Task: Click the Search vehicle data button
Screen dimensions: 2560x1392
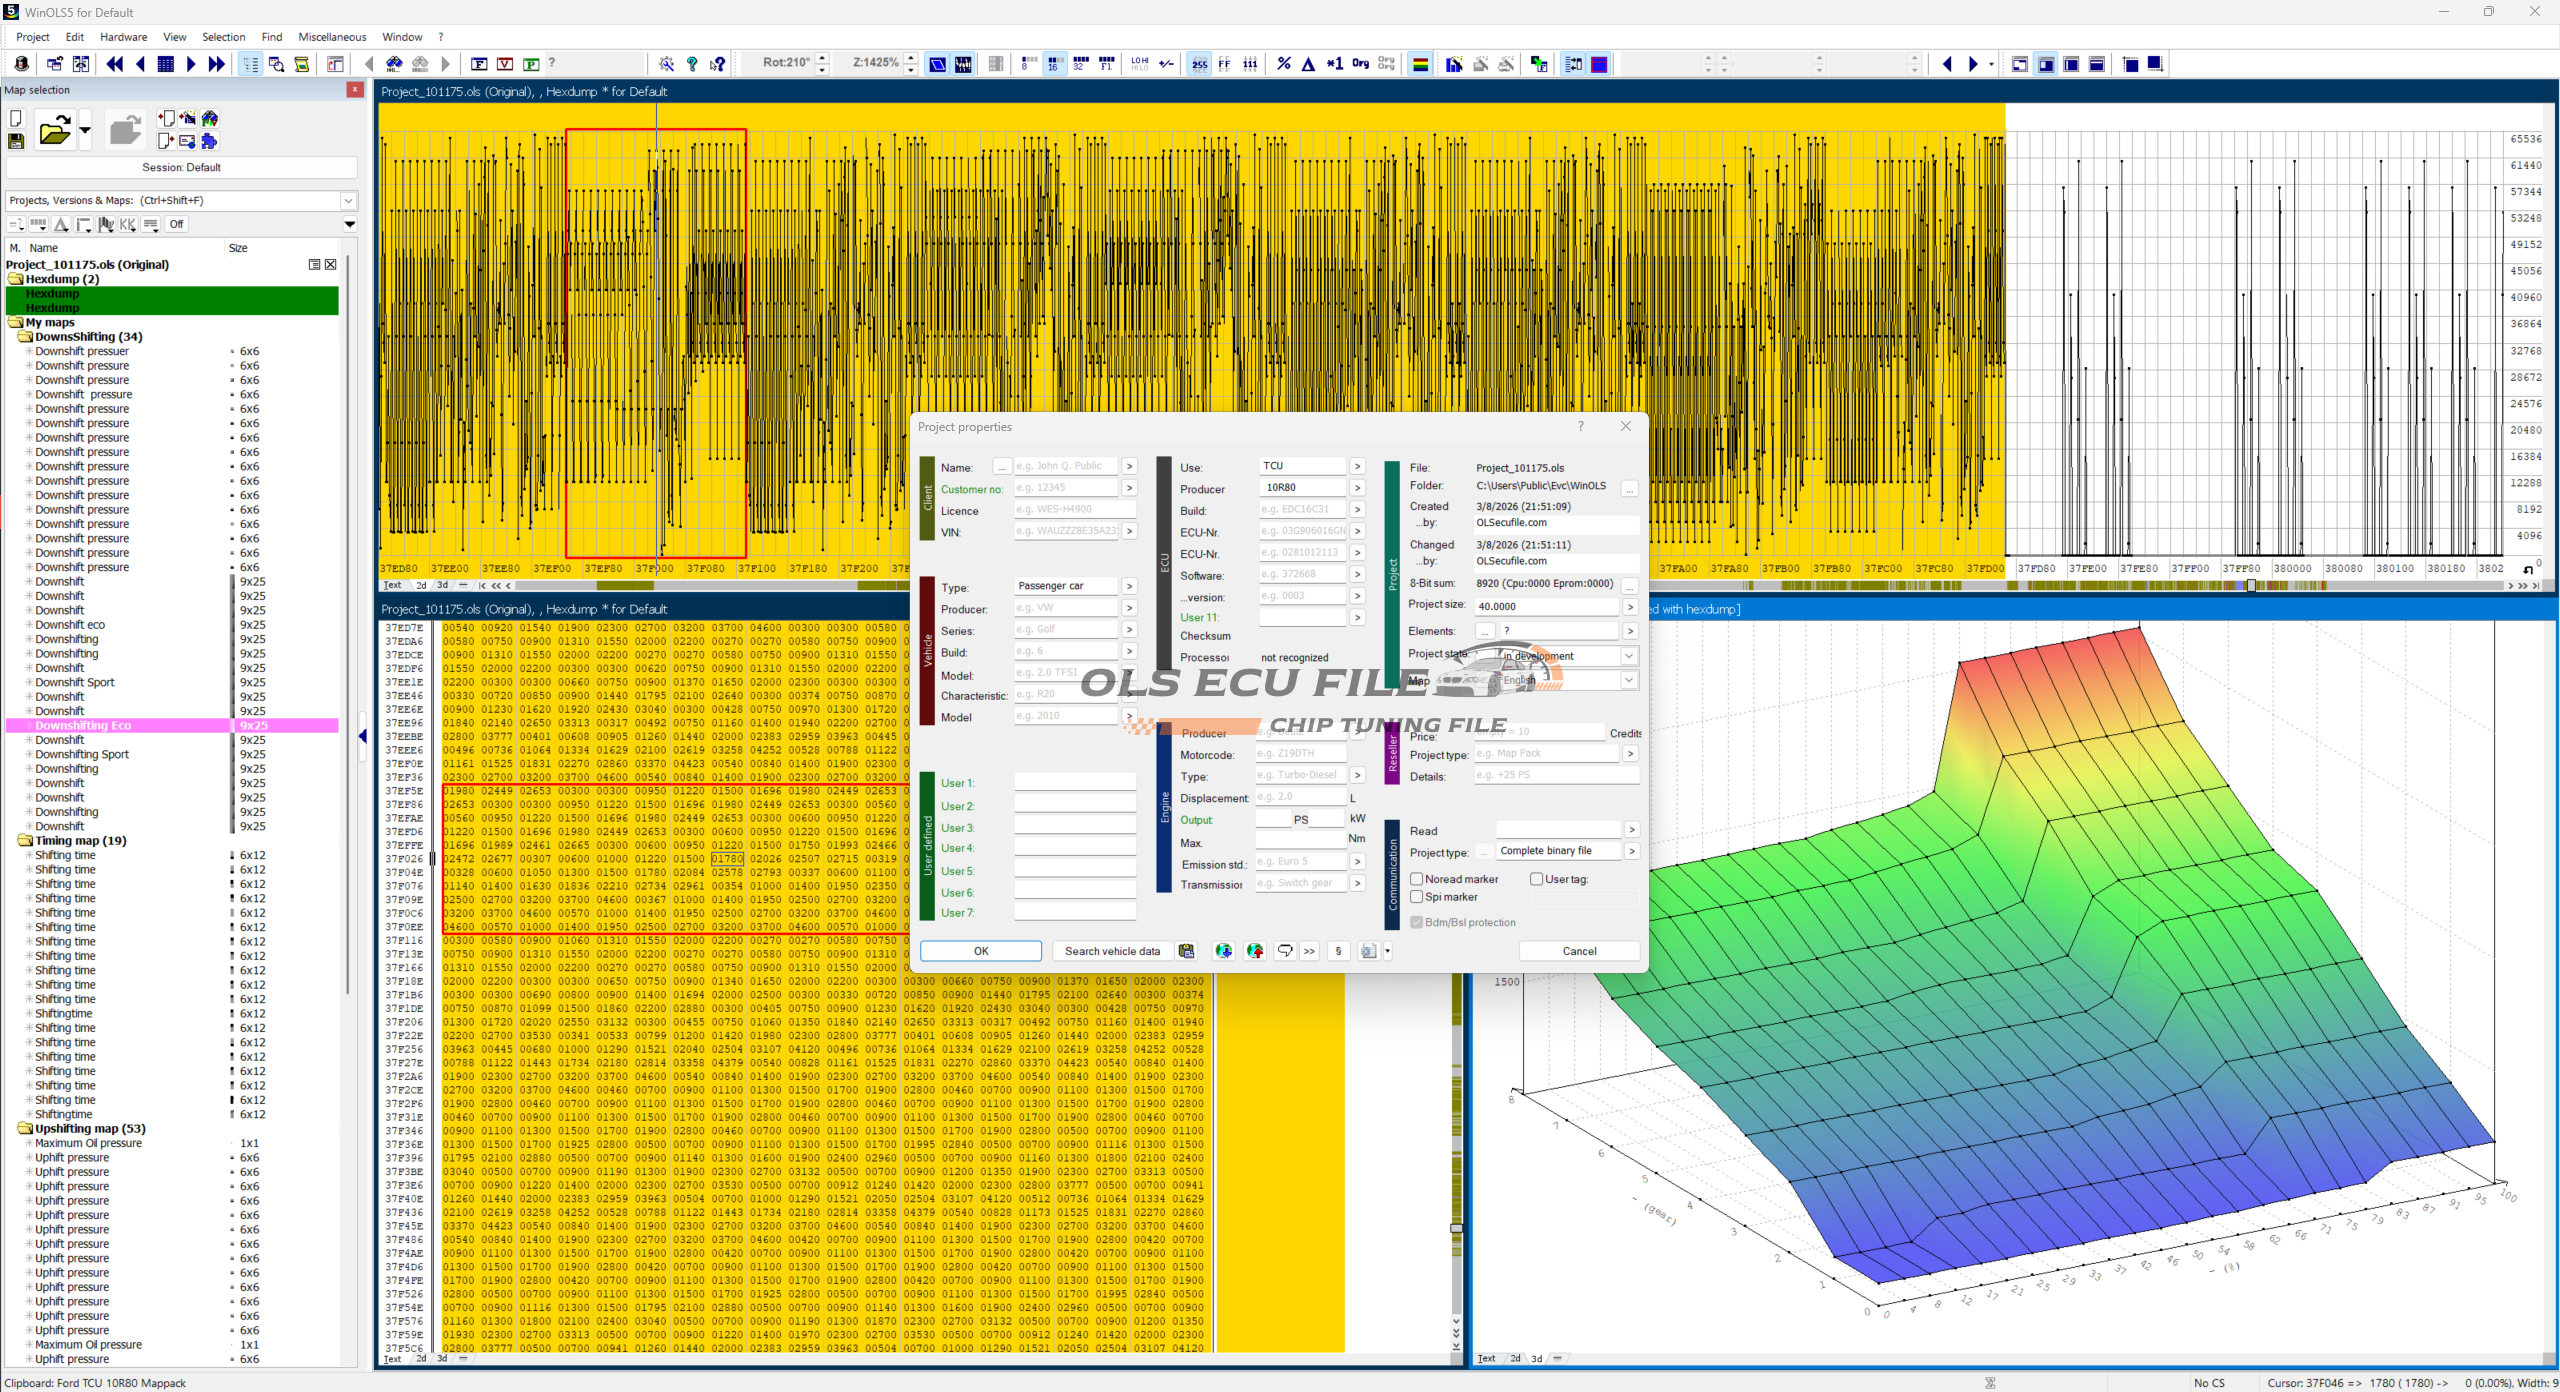Action: (x=1111, y=951)
